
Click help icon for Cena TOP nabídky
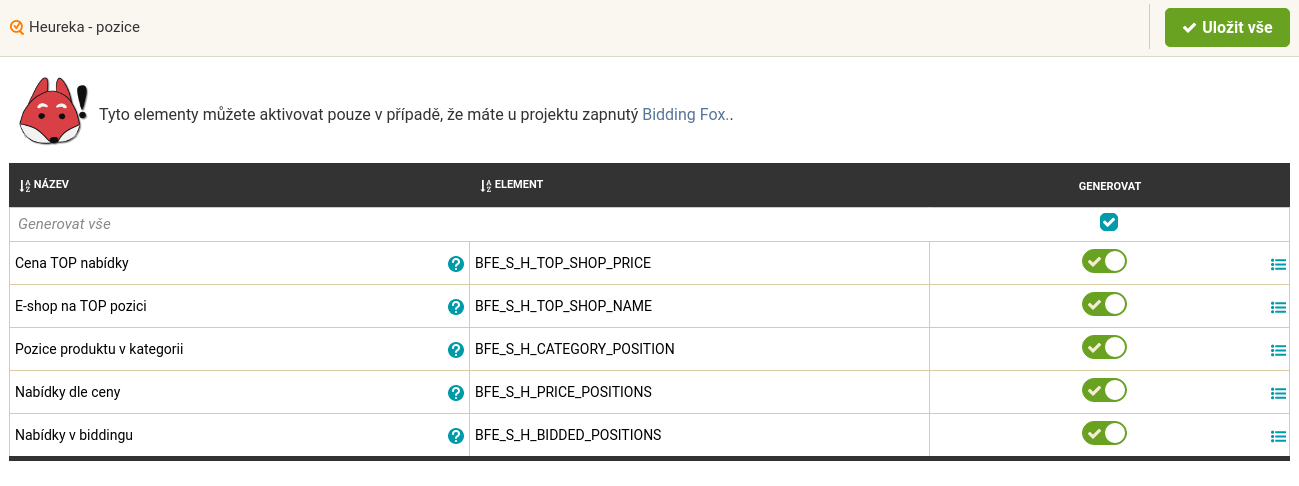(456, 264)
